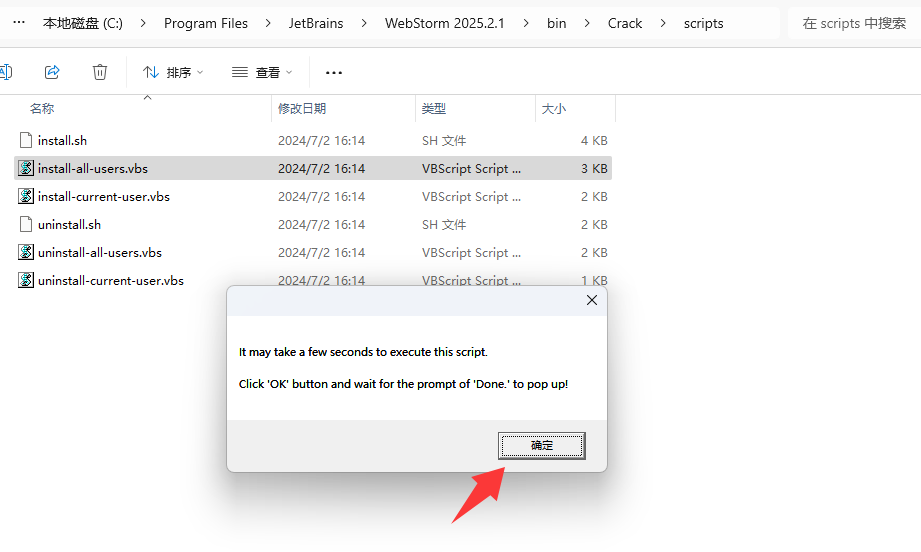Image resolution: width=921 pixels, height=552 pixels.
Task: Click the scripts breadcrumb segment
Action: 704,23
